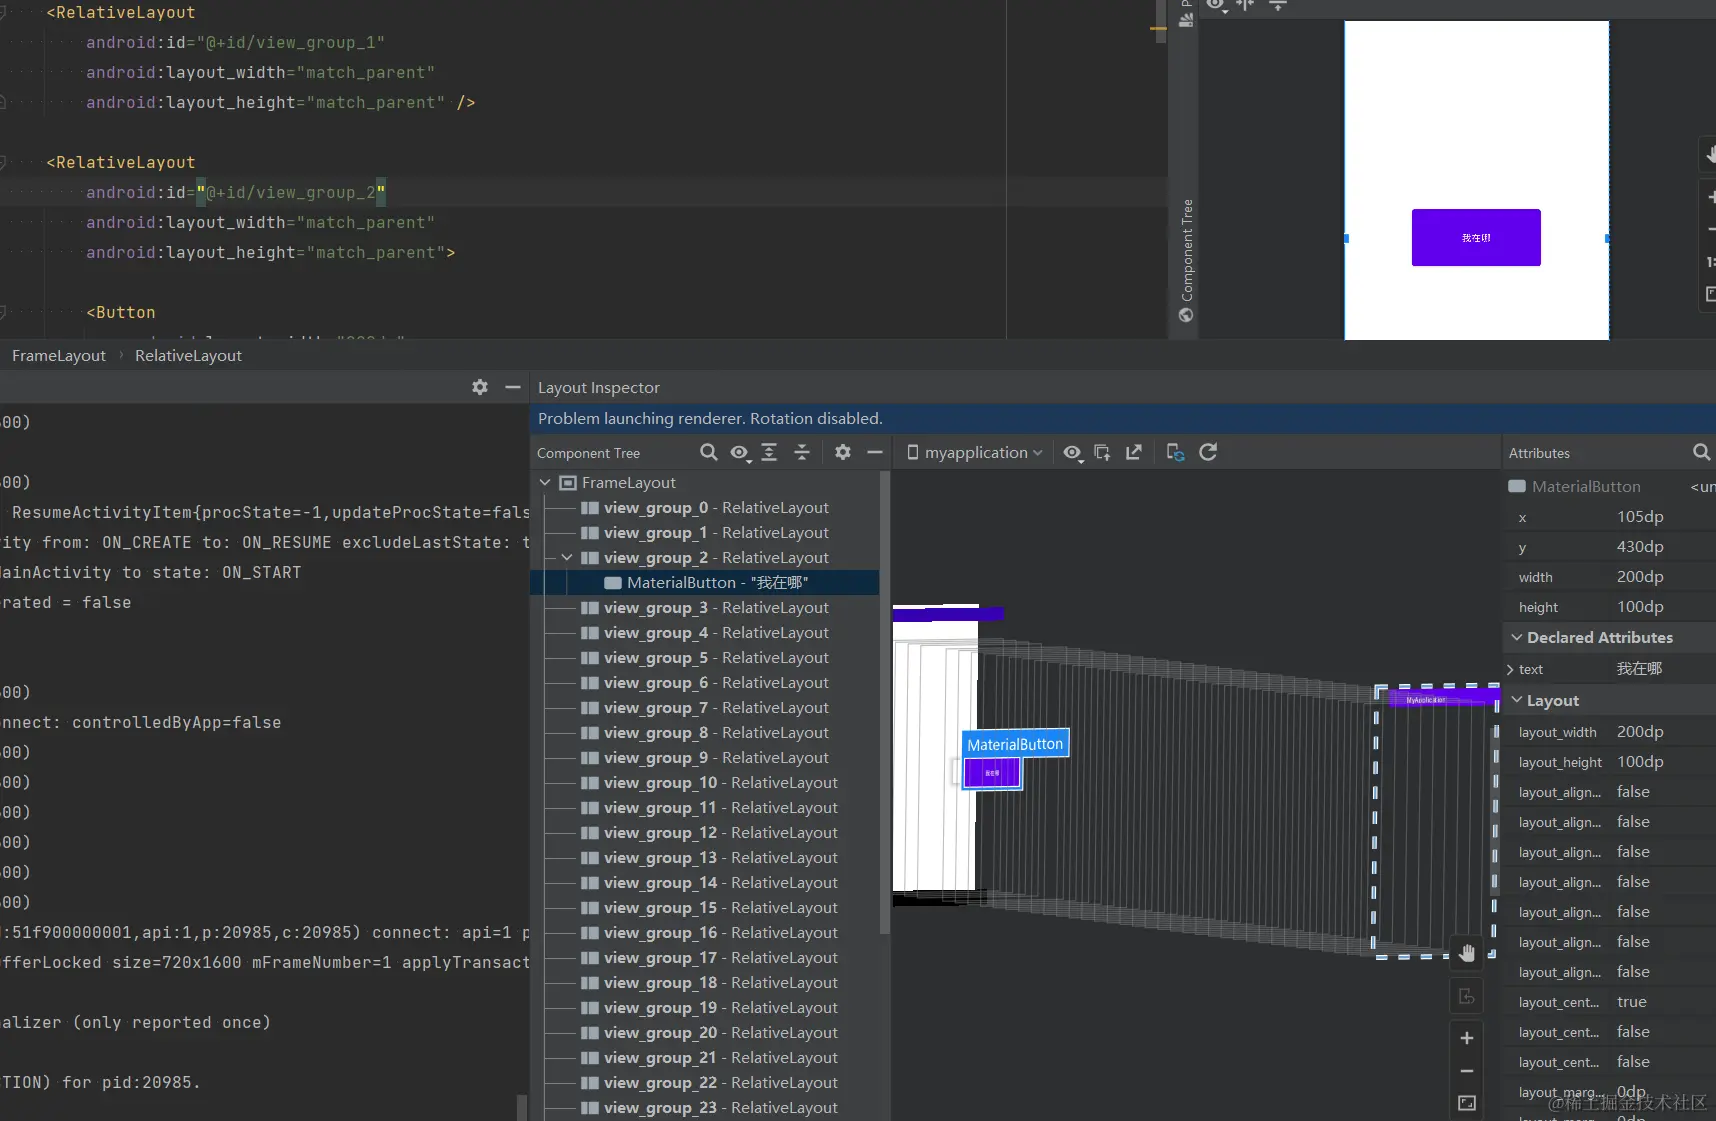This screenshot has height=1121, width=1716.
Task: Open view options eye in device toolbar
Action: click(x=1073, y=453)
